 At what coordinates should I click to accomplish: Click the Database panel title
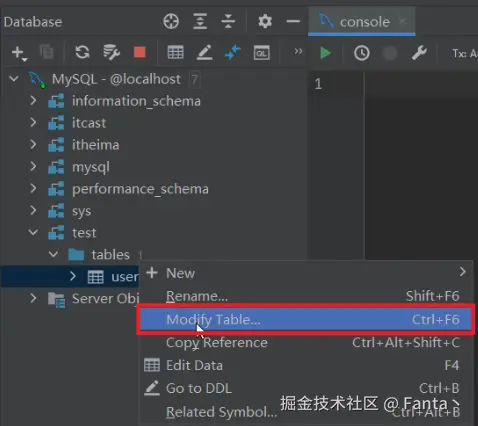(x=33, y=22)
